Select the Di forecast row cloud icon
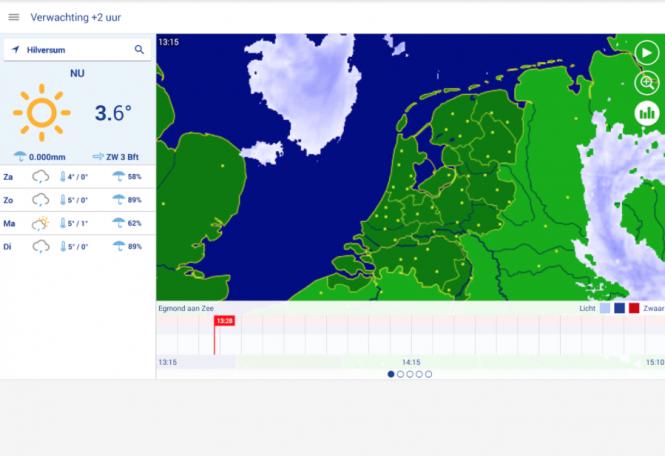665x456 pixels. (x=41, y=246)
